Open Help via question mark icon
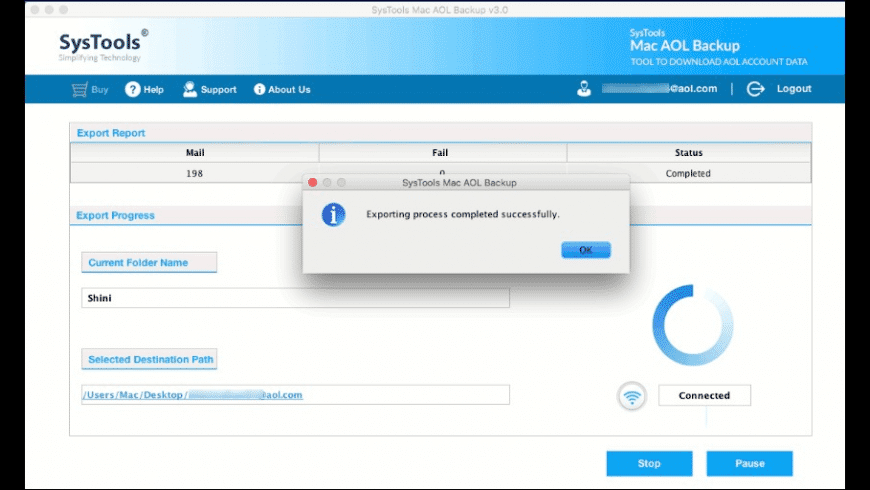870x490 pixels. pyautogui.click(x=133, y=89)
